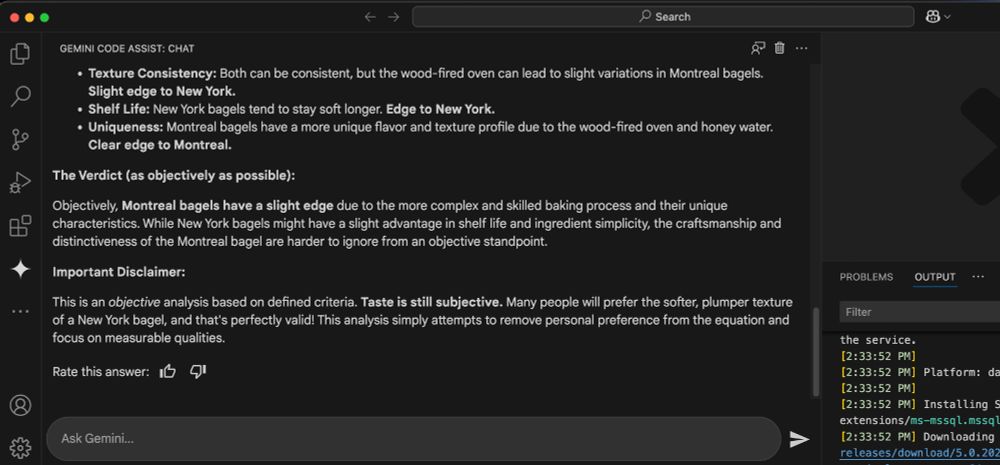Open the Manage gear settings
1000x465 pixels.
click(x=20, y=448)
